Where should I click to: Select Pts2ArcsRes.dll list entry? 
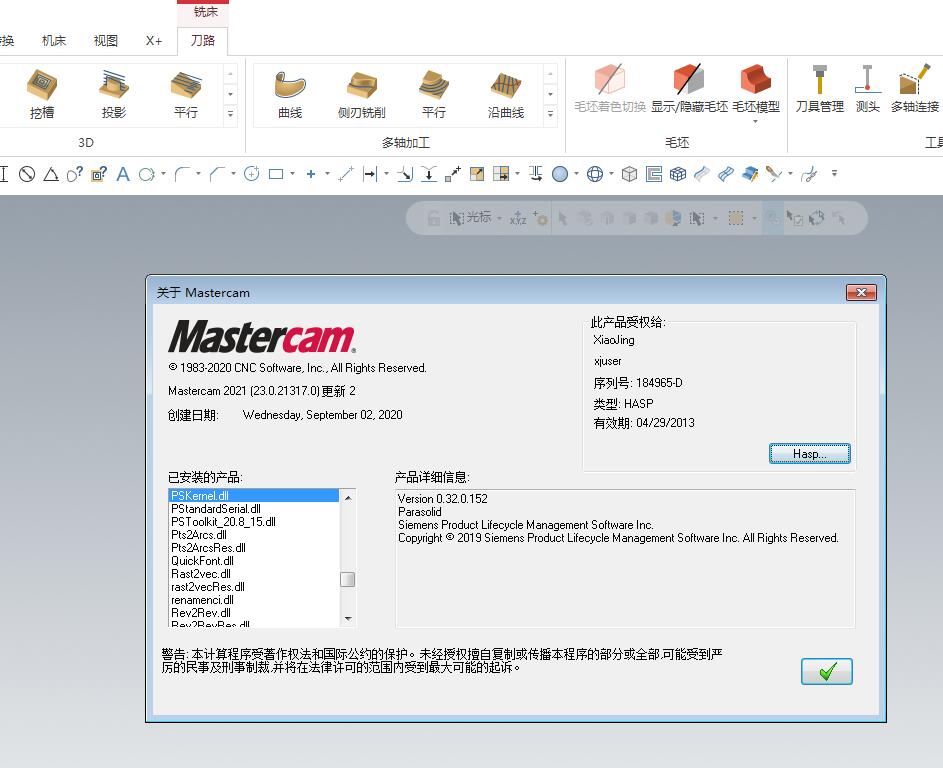[x=253, y=548]
